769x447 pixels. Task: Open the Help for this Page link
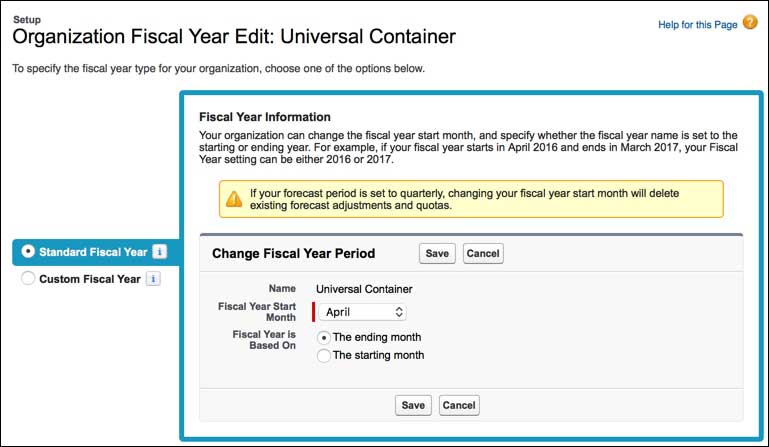point(696,24)
